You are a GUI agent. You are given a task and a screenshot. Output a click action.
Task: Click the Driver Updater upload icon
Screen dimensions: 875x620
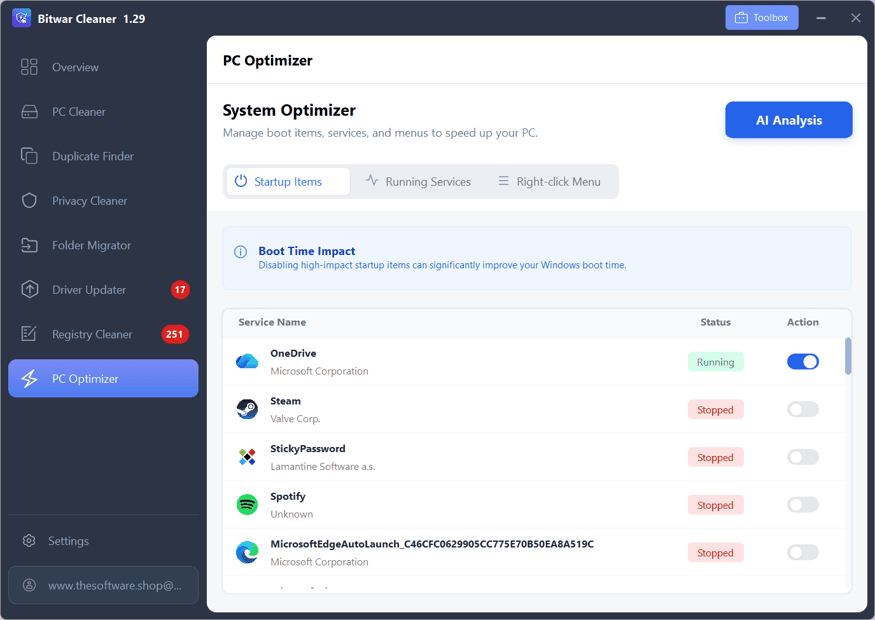30,289
